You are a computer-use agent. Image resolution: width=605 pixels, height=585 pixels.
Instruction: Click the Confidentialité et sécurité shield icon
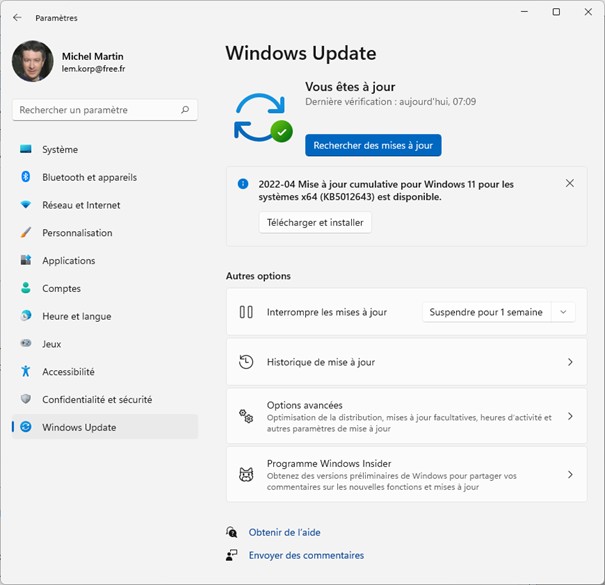[26, 399]
